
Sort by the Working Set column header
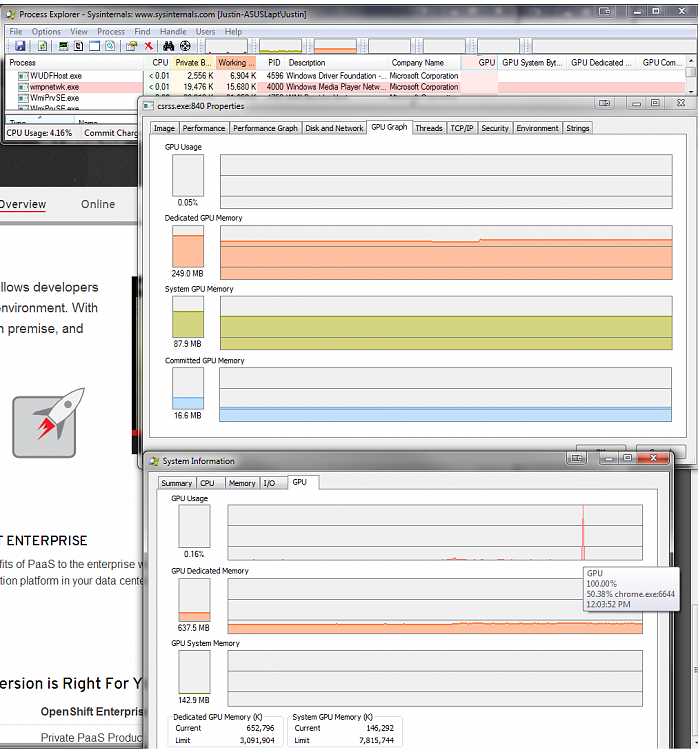(236, 63)
